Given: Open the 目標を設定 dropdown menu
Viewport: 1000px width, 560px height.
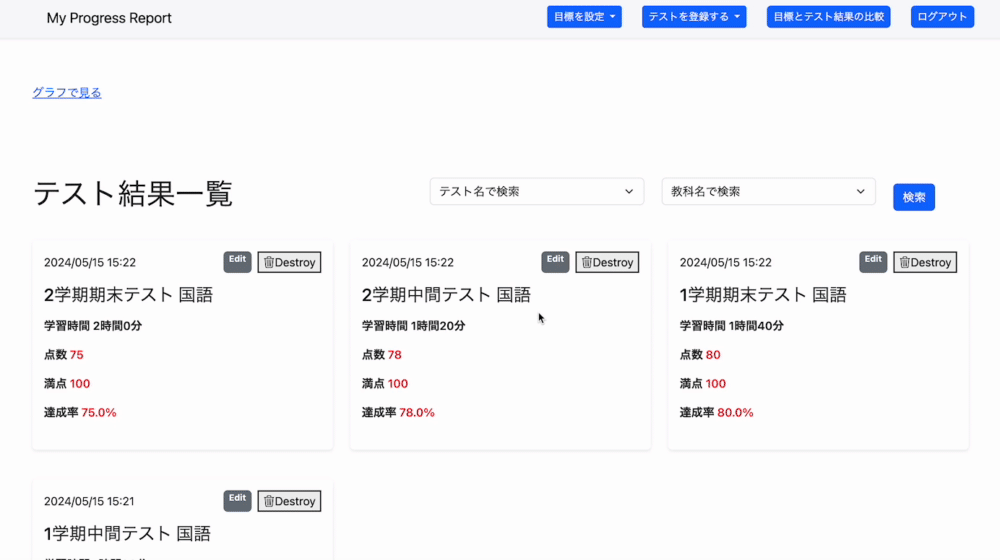Looking at the screenshot, I should (x=584, y=17).
